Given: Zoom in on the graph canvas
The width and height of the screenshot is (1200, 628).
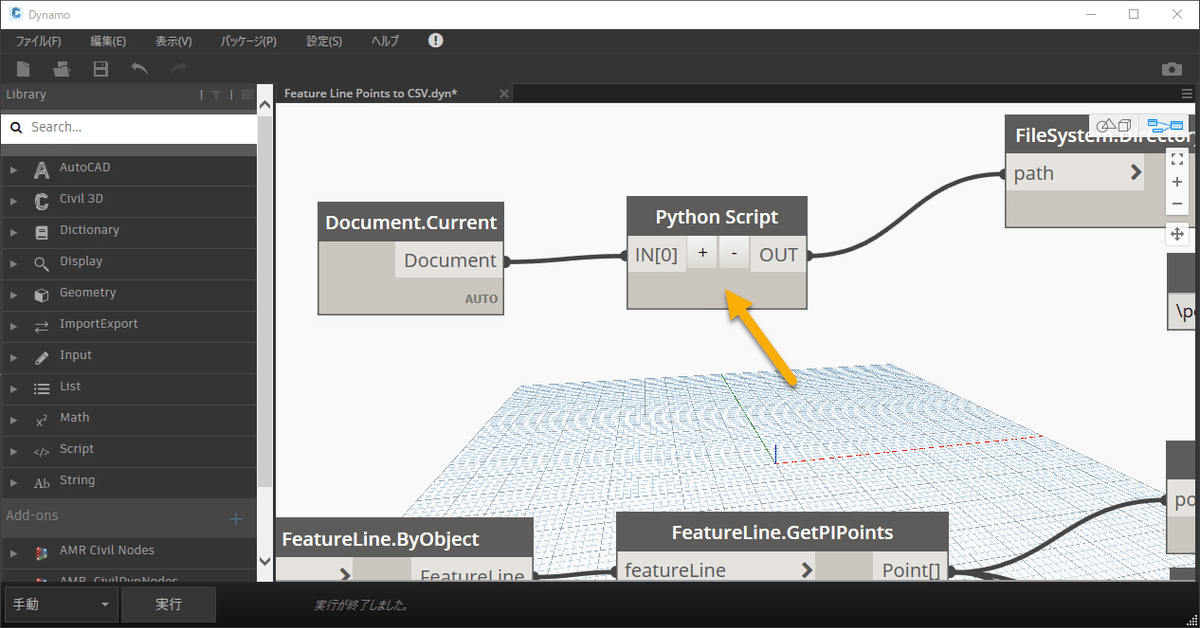Looking at the screenshot, I should (x=1177, y=182).
